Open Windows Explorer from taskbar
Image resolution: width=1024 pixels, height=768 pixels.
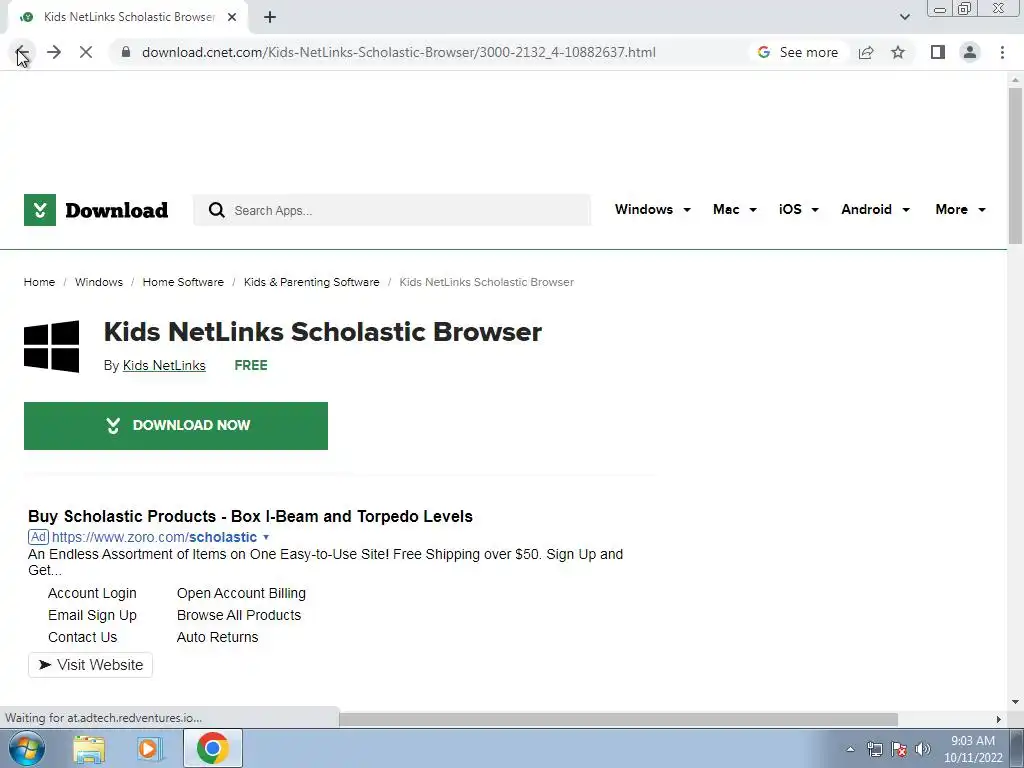click(89, 748)
